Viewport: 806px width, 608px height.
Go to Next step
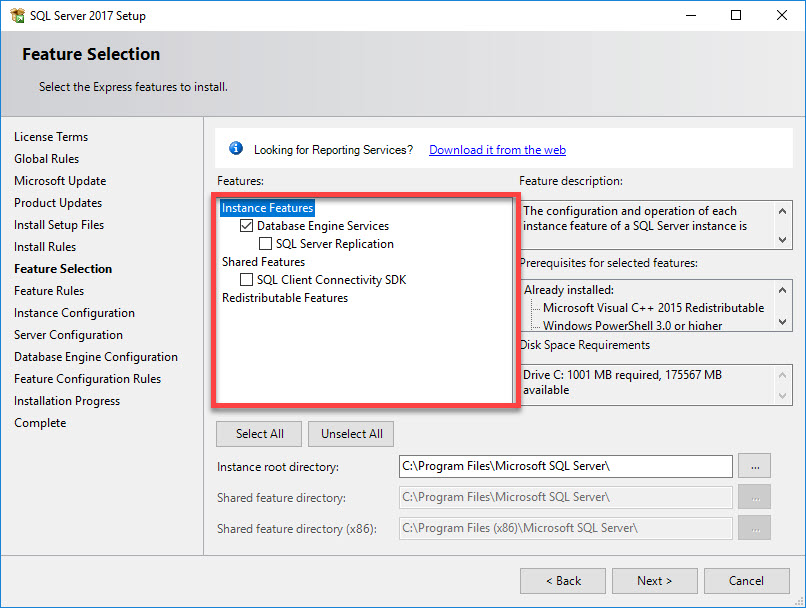point(654,581)
